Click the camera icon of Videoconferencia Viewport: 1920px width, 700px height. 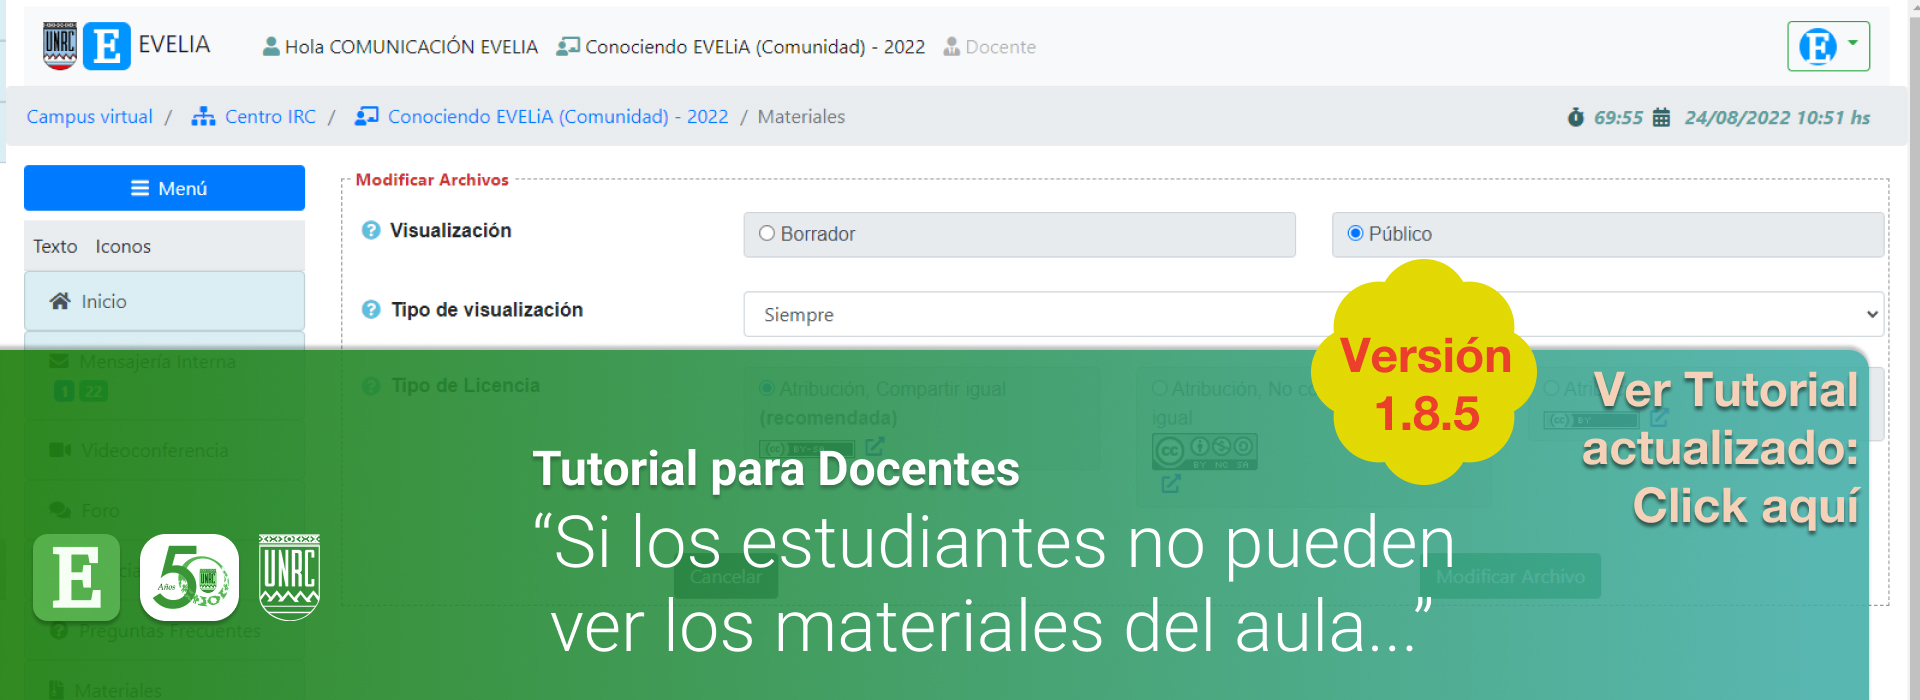(60, 451)
